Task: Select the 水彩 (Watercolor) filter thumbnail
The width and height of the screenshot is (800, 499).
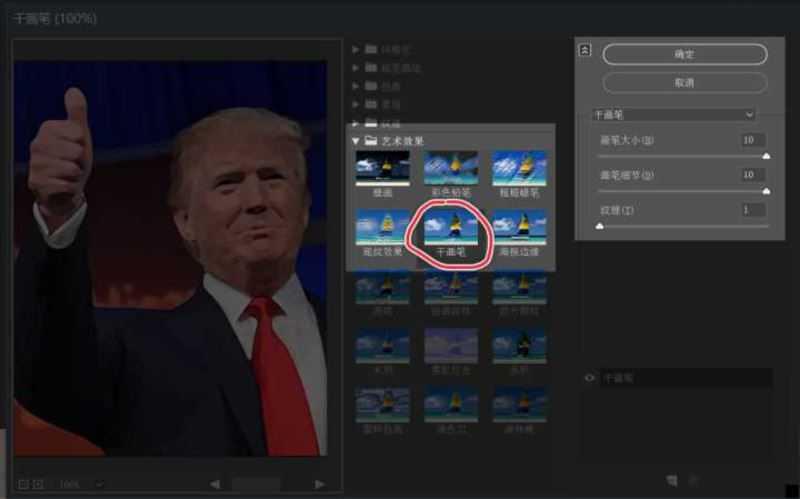Action: click(x=519, y=345)
